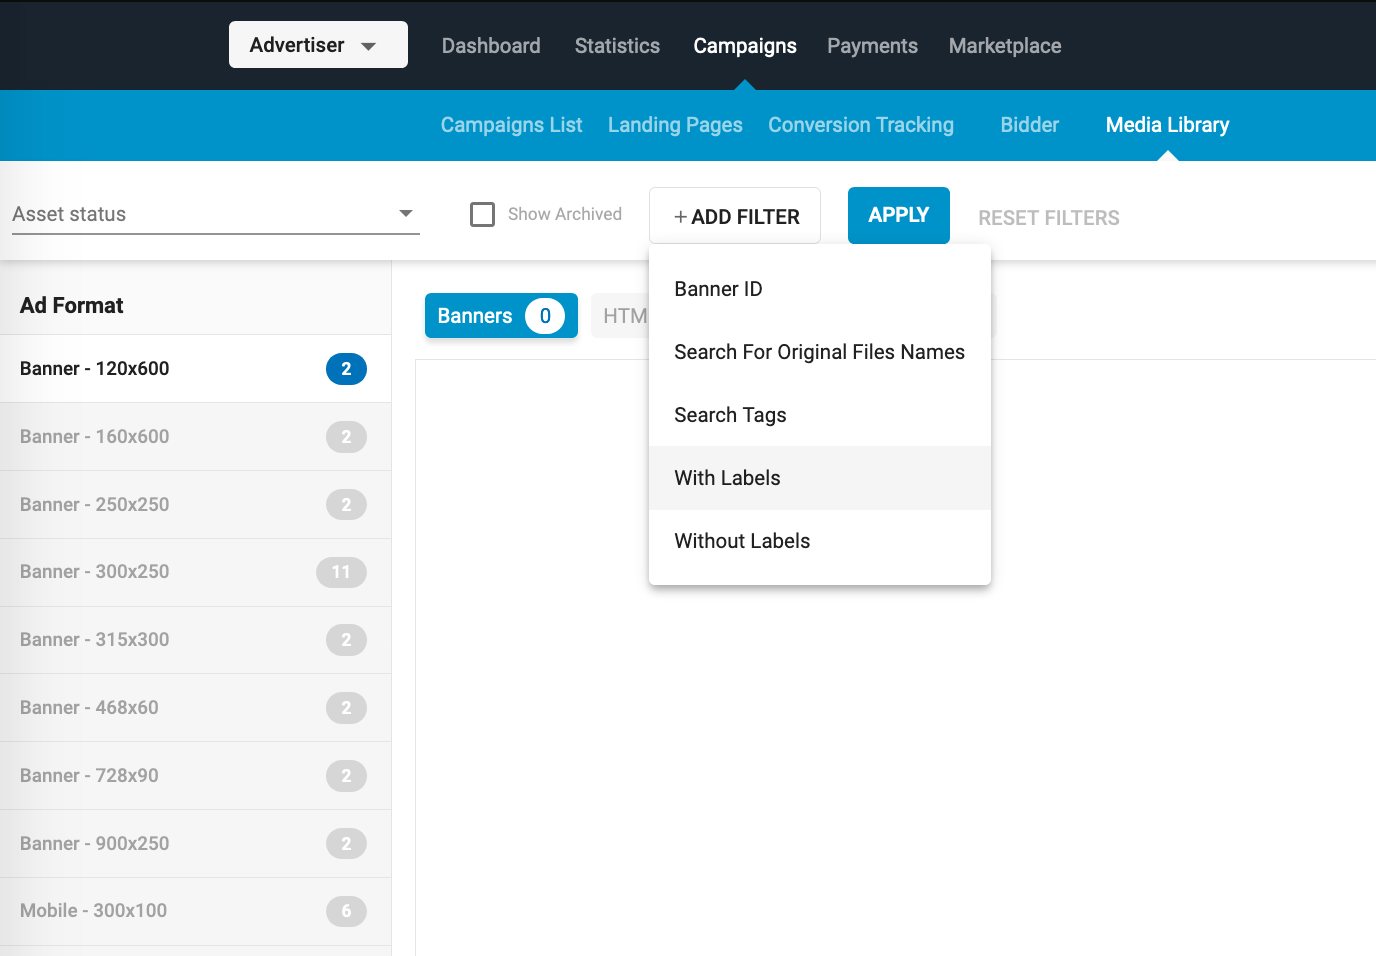The image size is (1376, 956).
Task: Expand the Asset status dropdown
Action: point(215,214)
